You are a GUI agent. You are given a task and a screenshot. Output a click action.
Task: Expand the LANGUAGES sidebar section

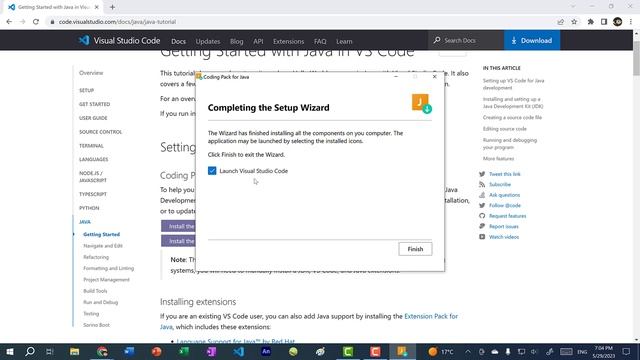point(93,159)
